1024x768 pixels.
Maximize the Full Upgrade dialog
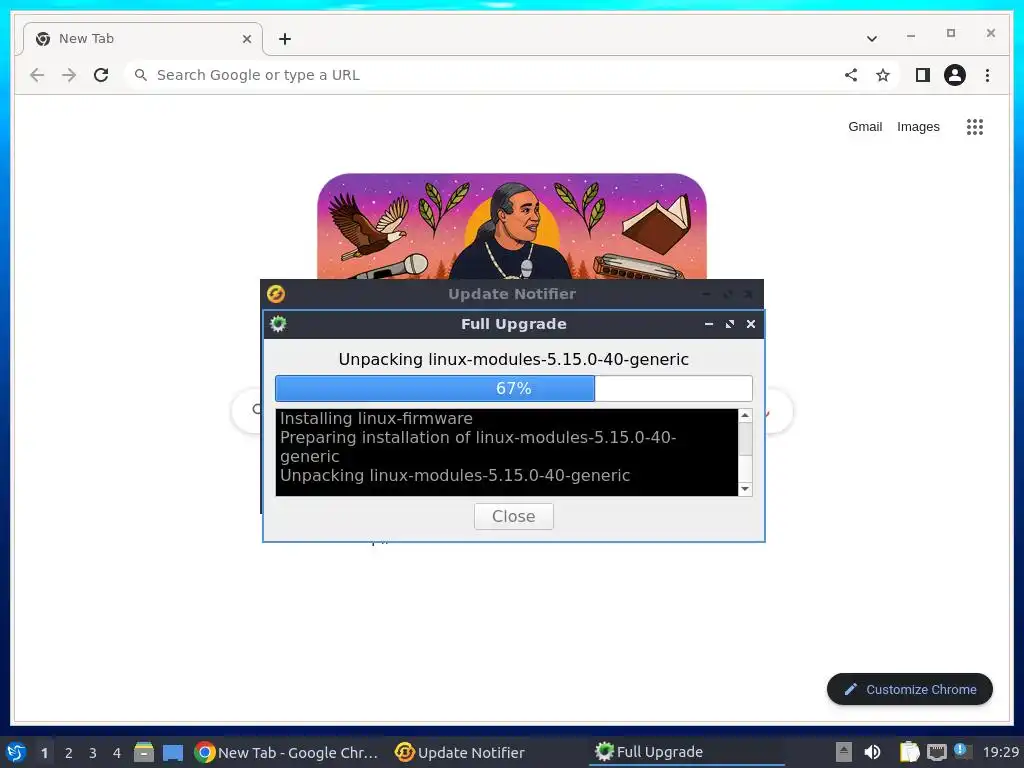[x=729, y=324]
